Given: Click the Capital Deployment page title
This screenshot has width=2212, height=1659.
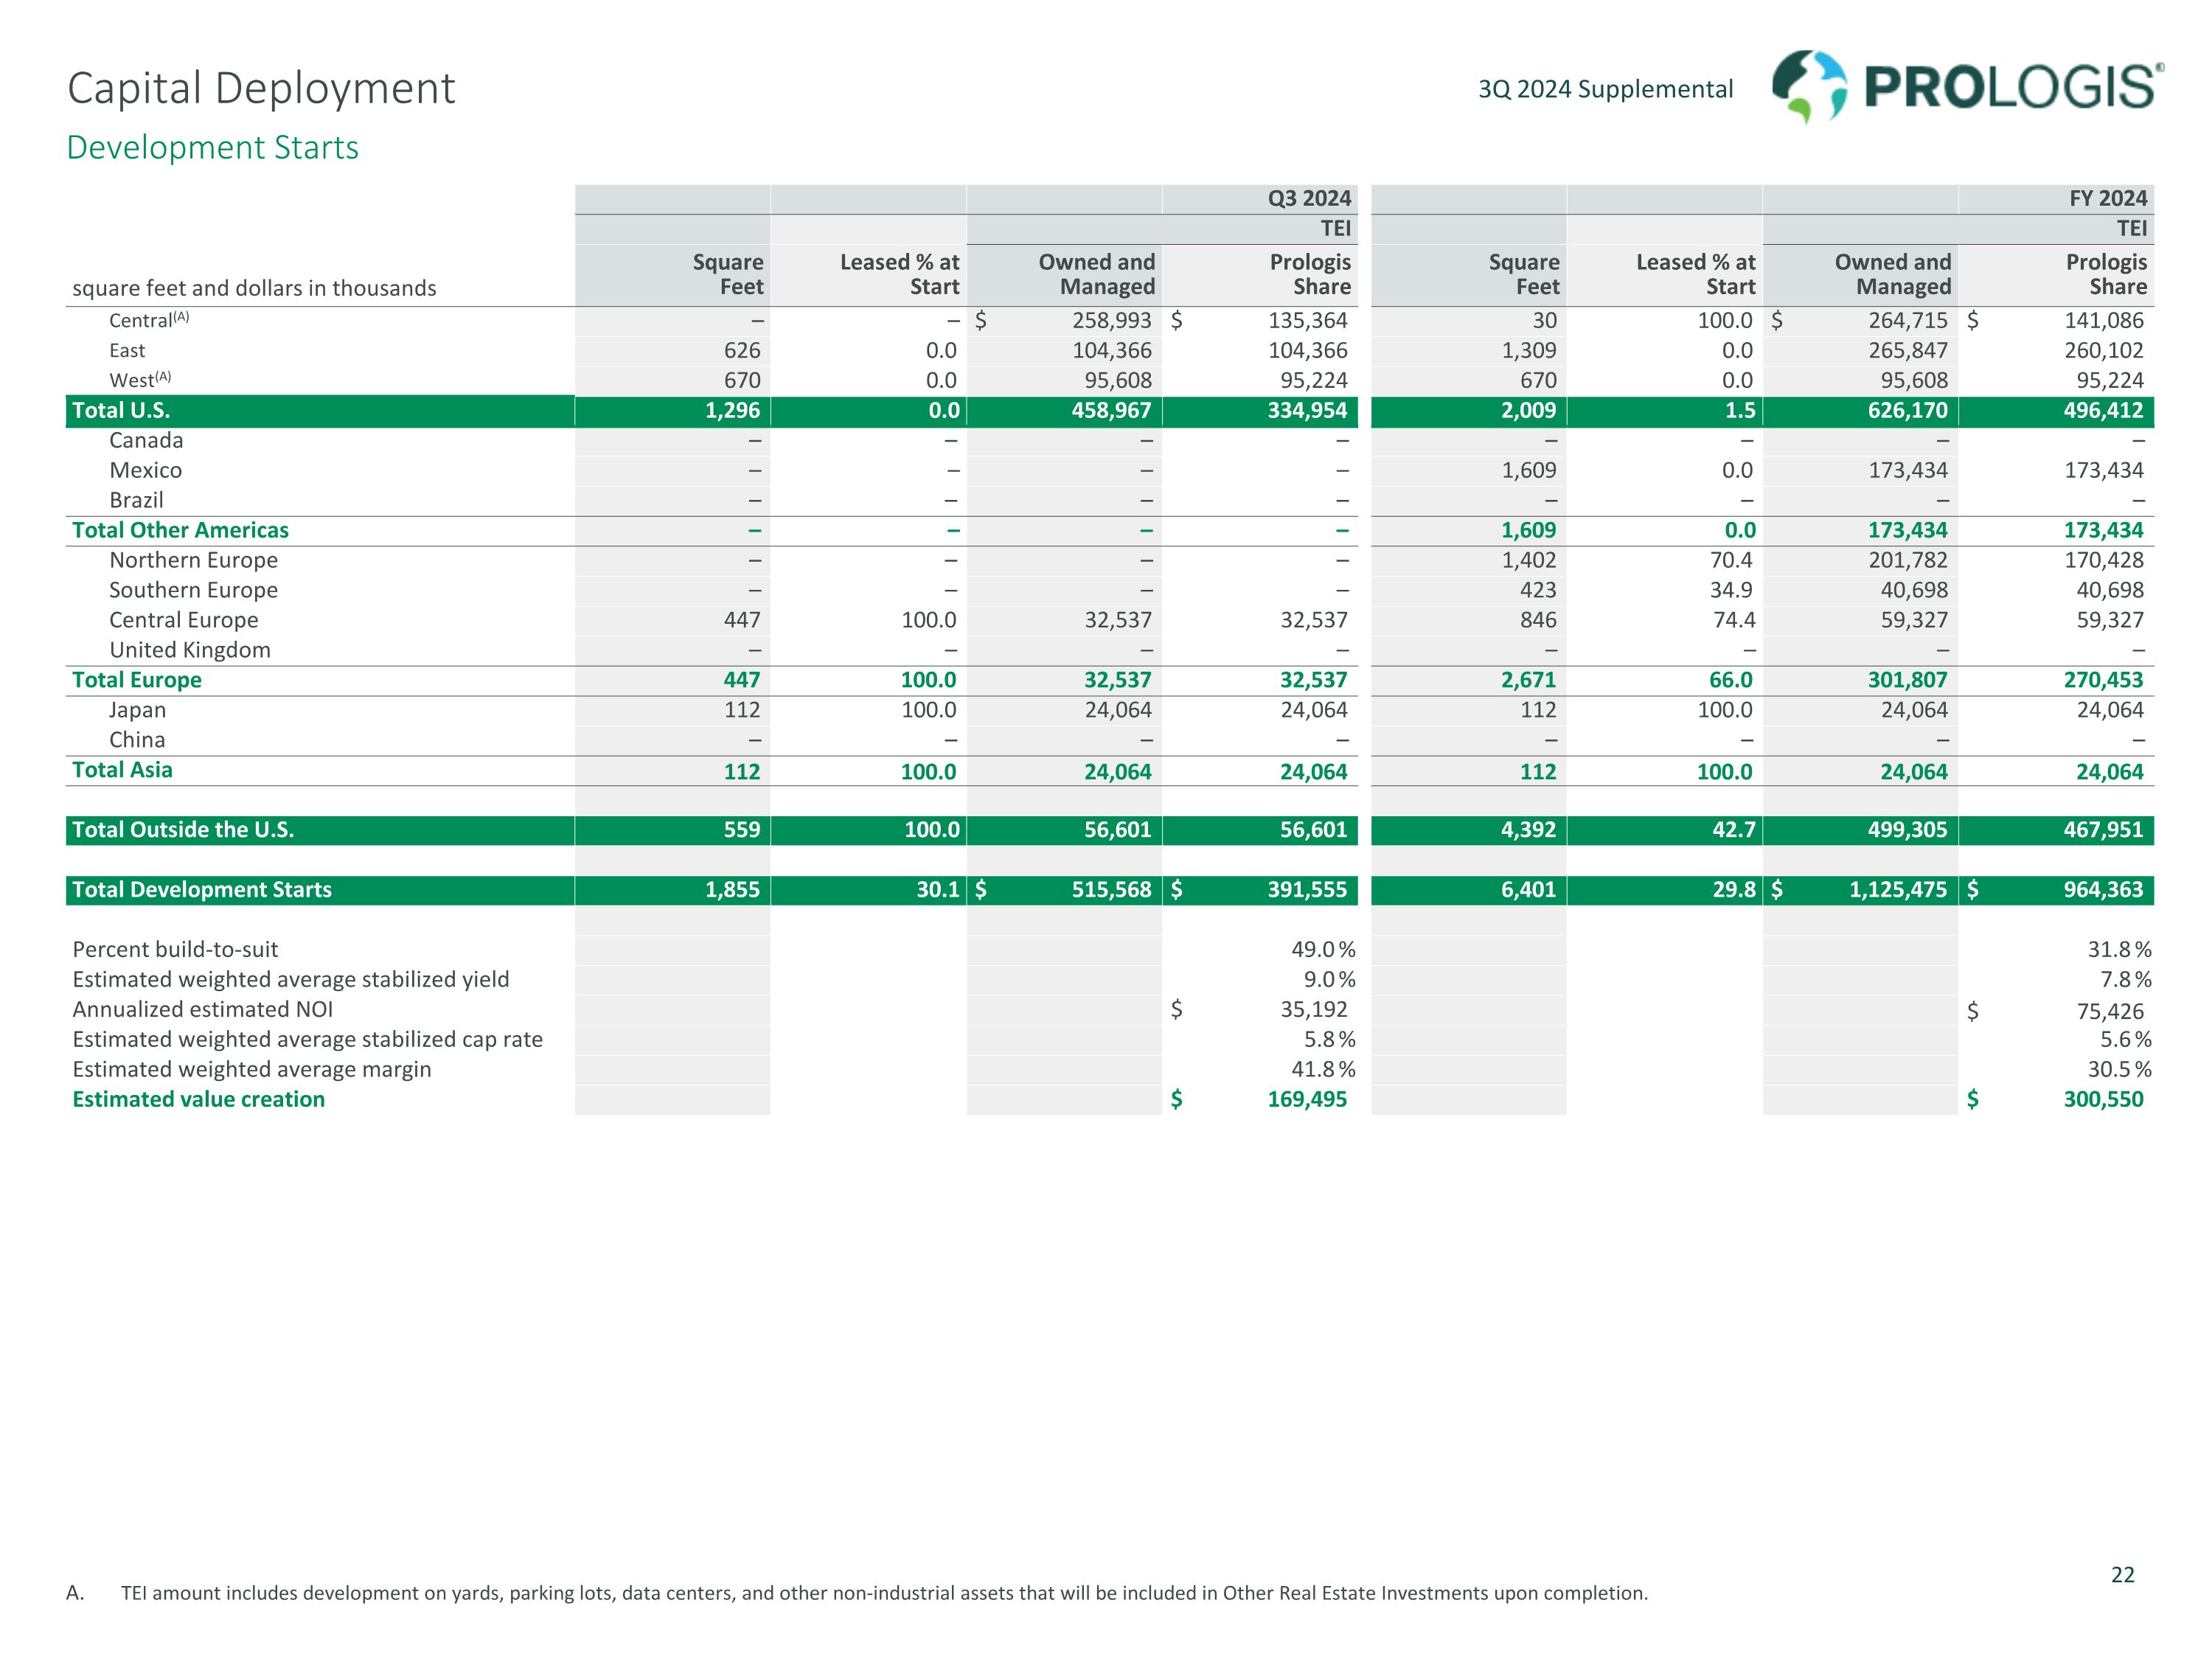Looking at the screenshot, I should coord(261,88).
